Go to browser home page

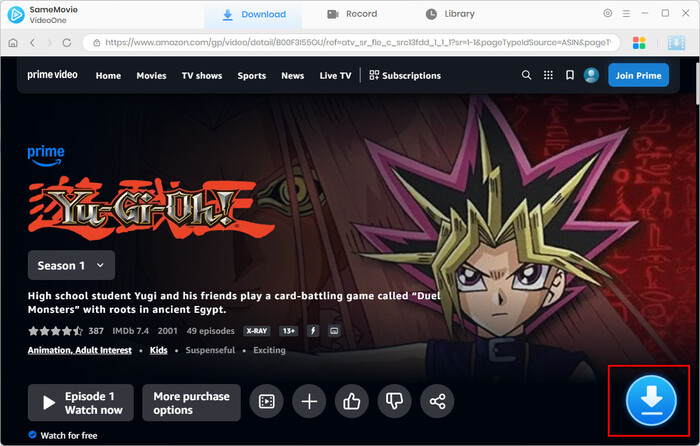coord(13,43)
